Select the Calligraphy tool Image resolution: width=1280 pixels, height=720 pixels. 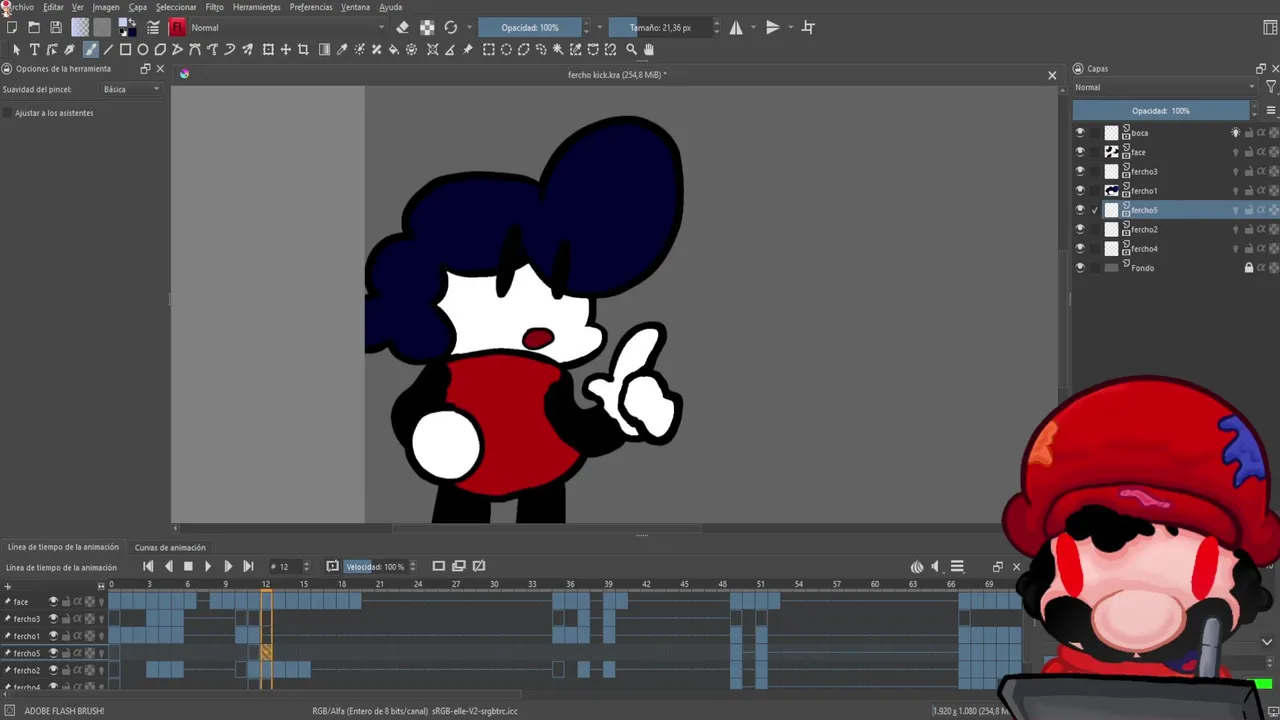pyautogui.click(x=69, y=49)
